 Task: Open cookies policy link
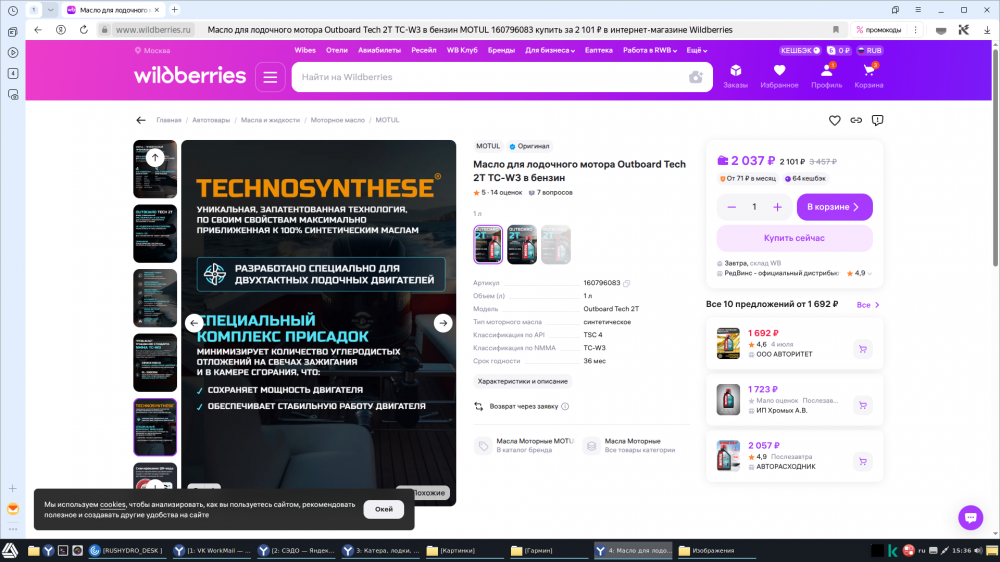[x=112, y=505]
